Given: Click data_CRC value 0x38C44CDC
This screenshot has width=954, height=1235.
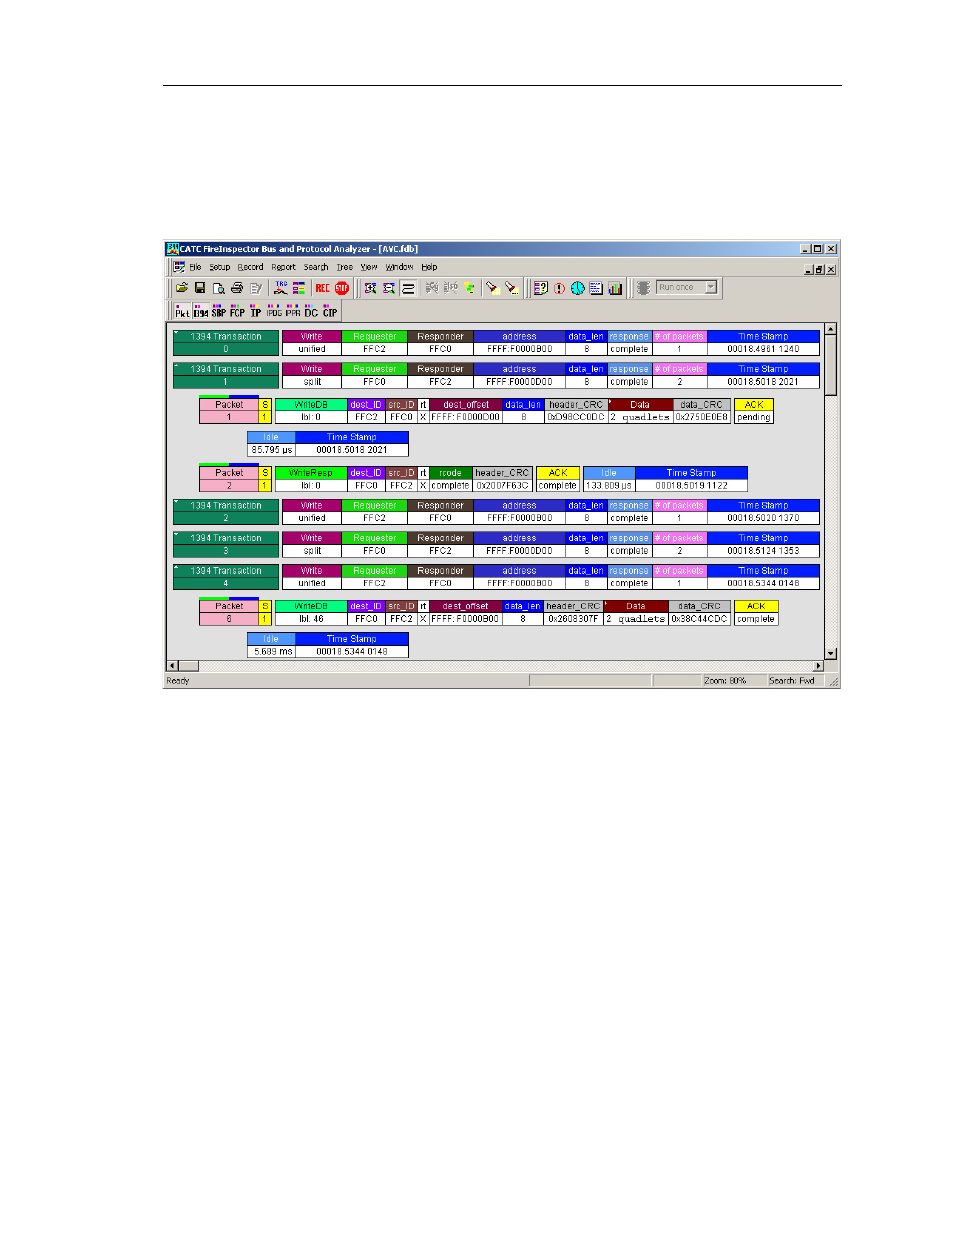Looking at the screenshot, I should pyautogui.click(x=699, y=619).
